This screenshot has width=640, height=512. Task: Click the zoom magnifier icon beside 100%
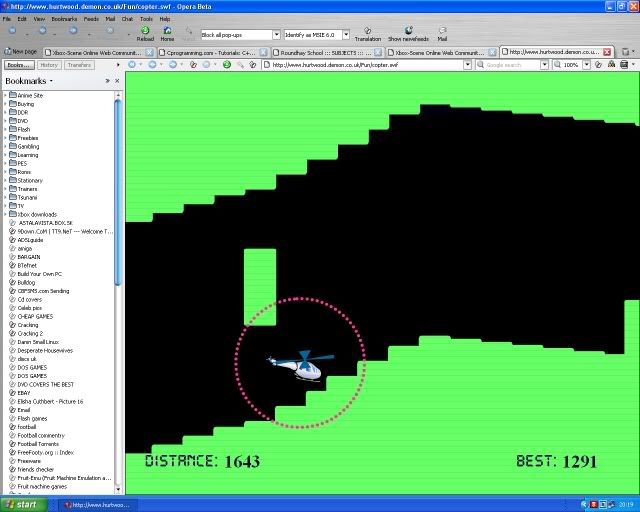coord(557,65)
